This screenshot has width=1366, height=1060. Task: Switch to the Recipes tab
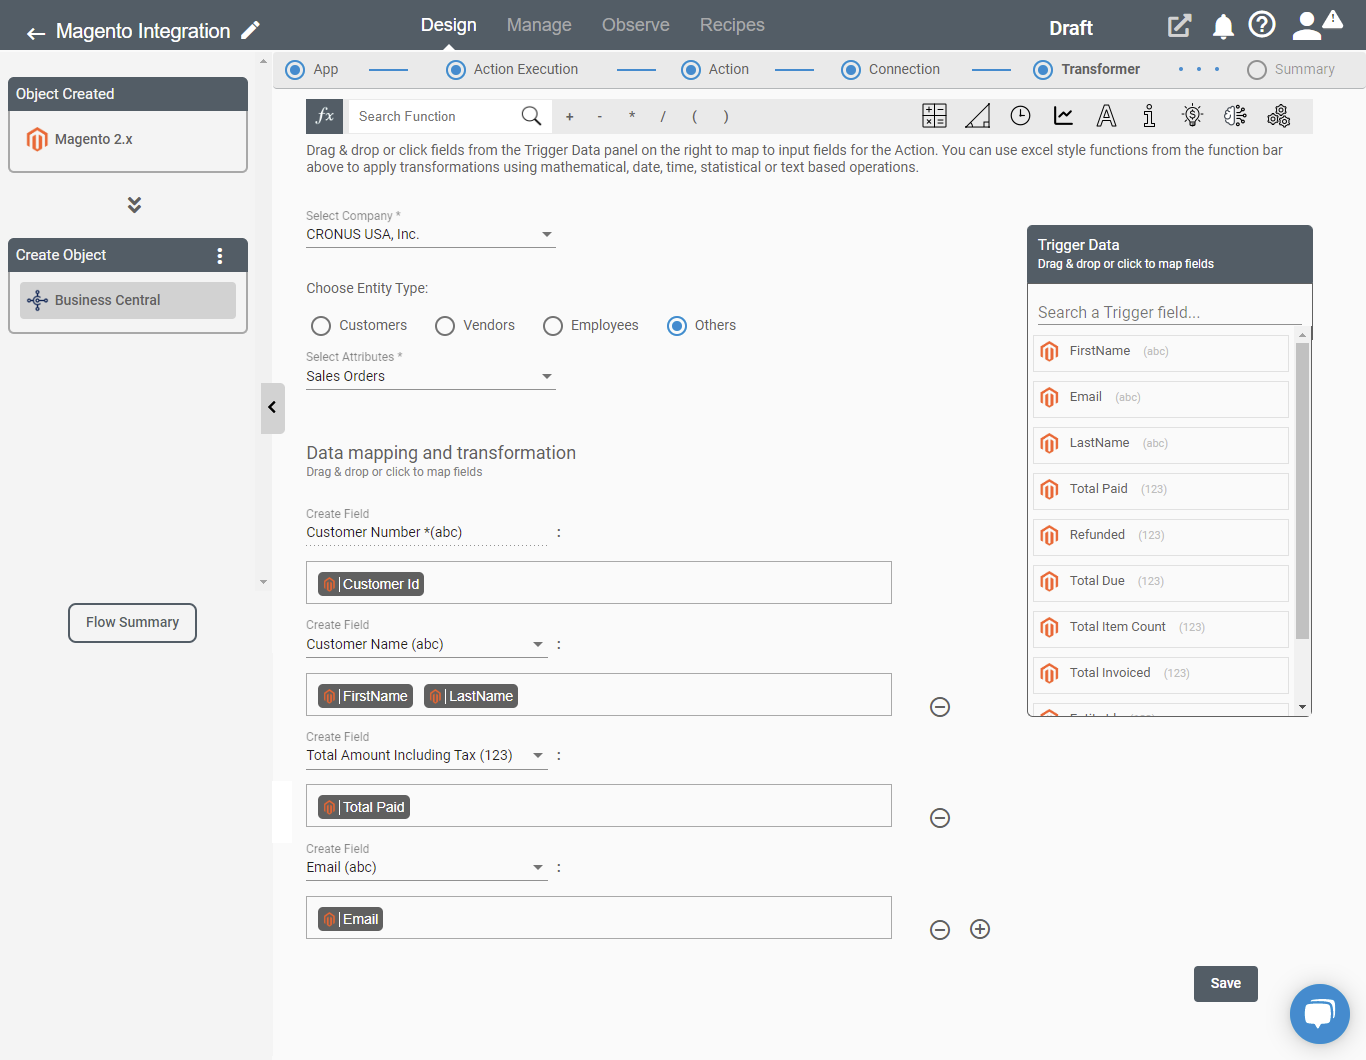732,25
